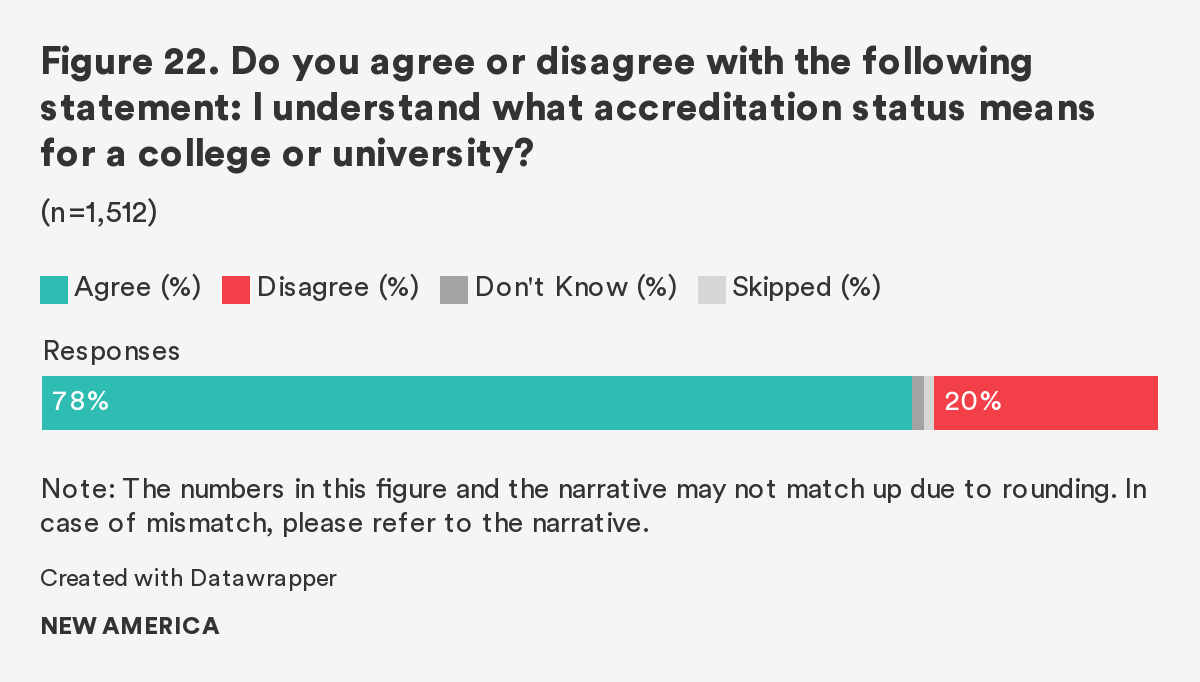The height and width of the screenshot is (682, 1200).
Task: Click the (n=1,512) sample size text
Action: click(x=99, y=213)
